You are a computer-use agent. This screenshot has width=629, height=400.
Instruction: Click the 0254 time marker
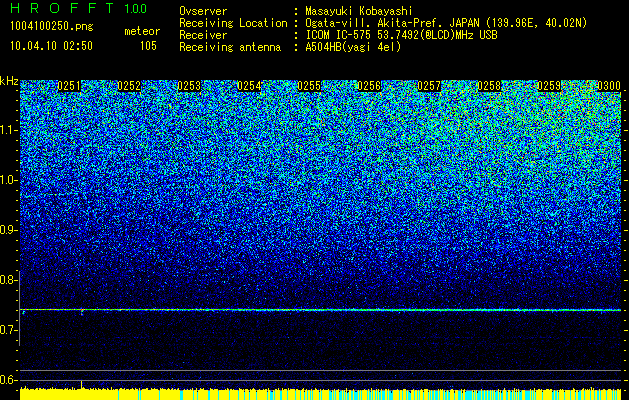[249, 86]
